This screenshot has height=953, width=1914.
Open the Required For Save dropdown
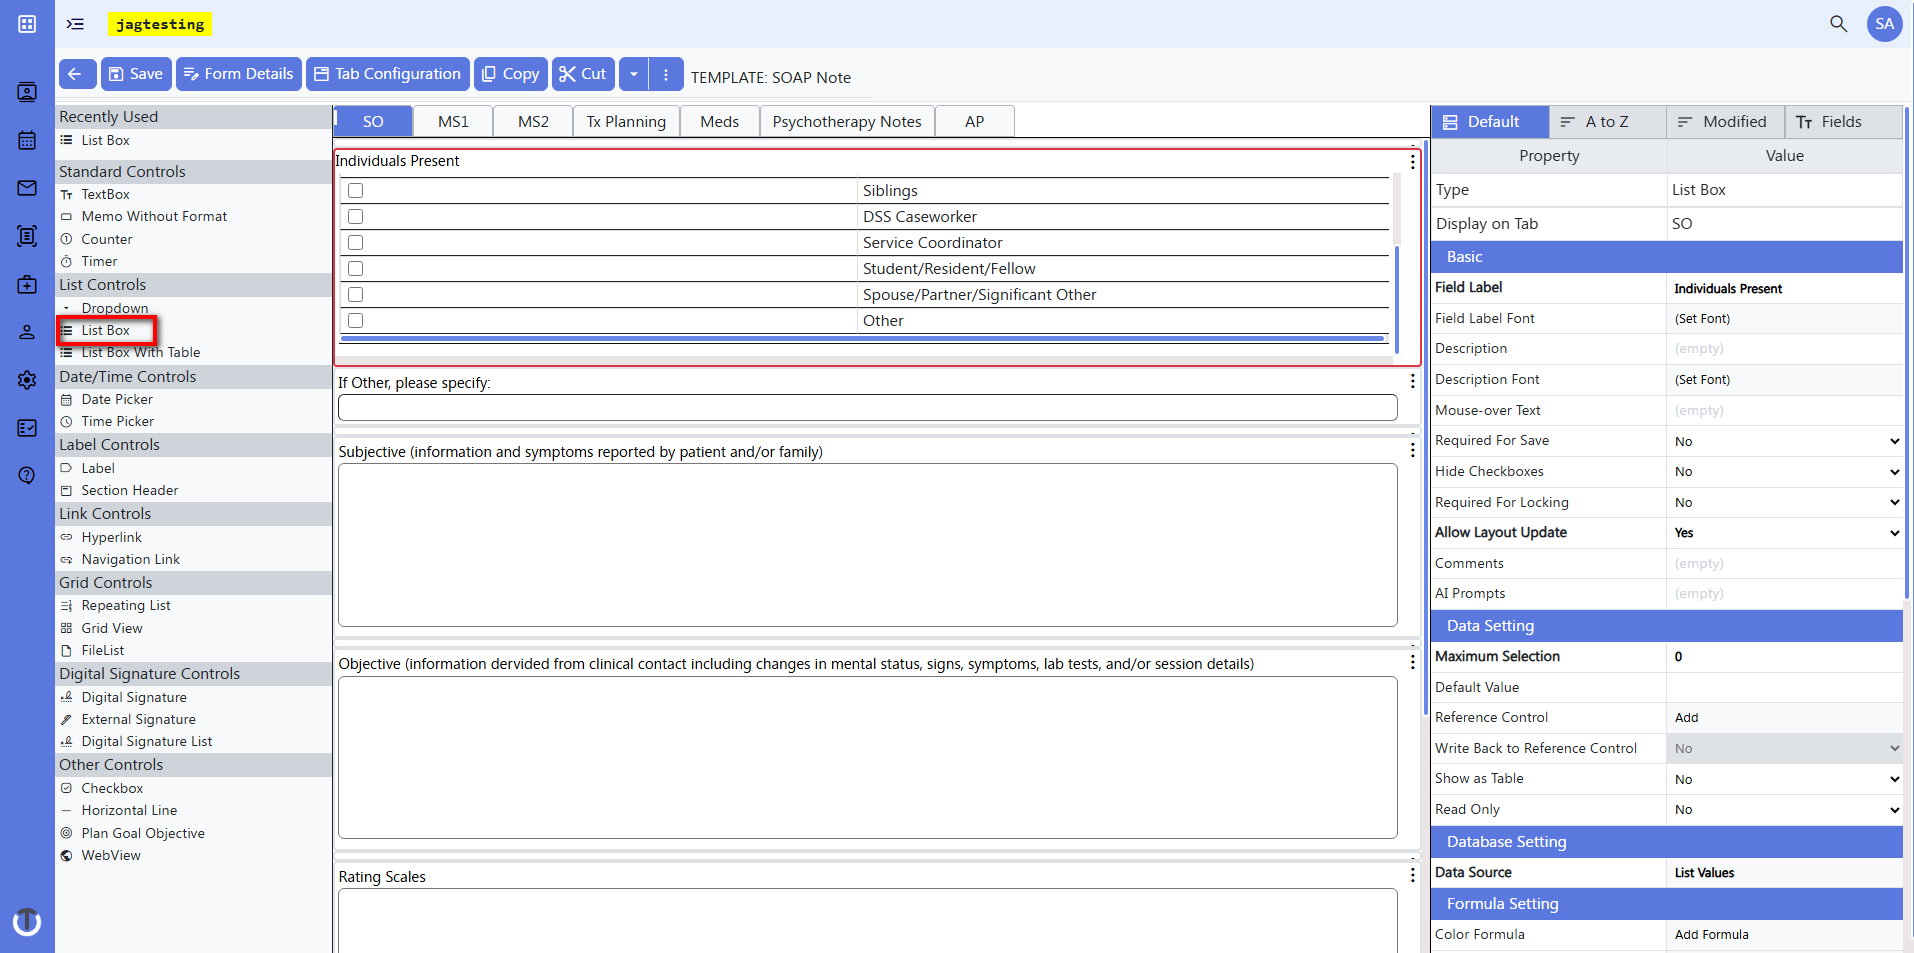(x=1785, y=441)
